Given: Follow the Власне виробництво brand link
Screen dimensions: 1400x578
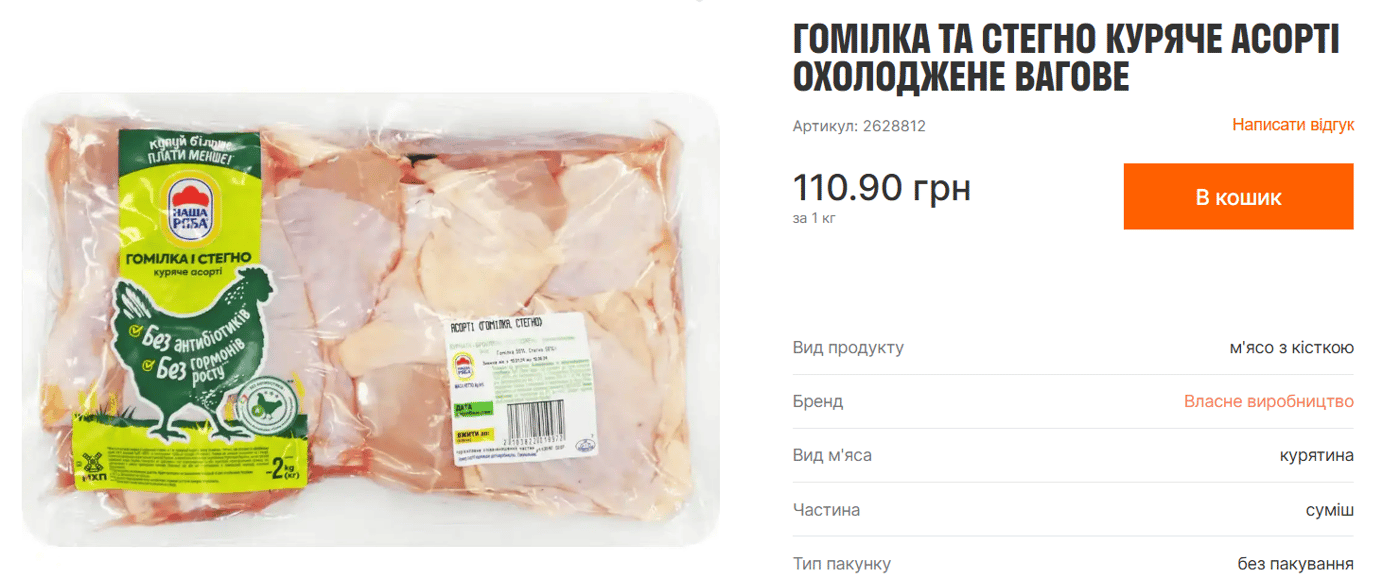Looking at the screenshot, I should pos(1269,401).
